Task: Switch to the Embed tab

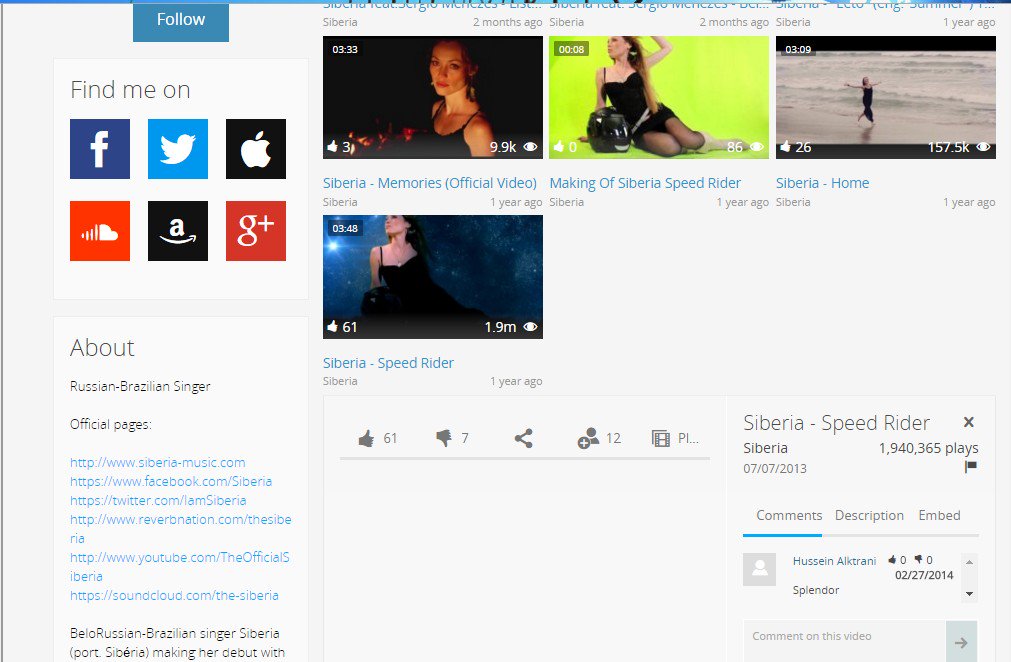Action: pyautogui.click(x=939, y=515)
